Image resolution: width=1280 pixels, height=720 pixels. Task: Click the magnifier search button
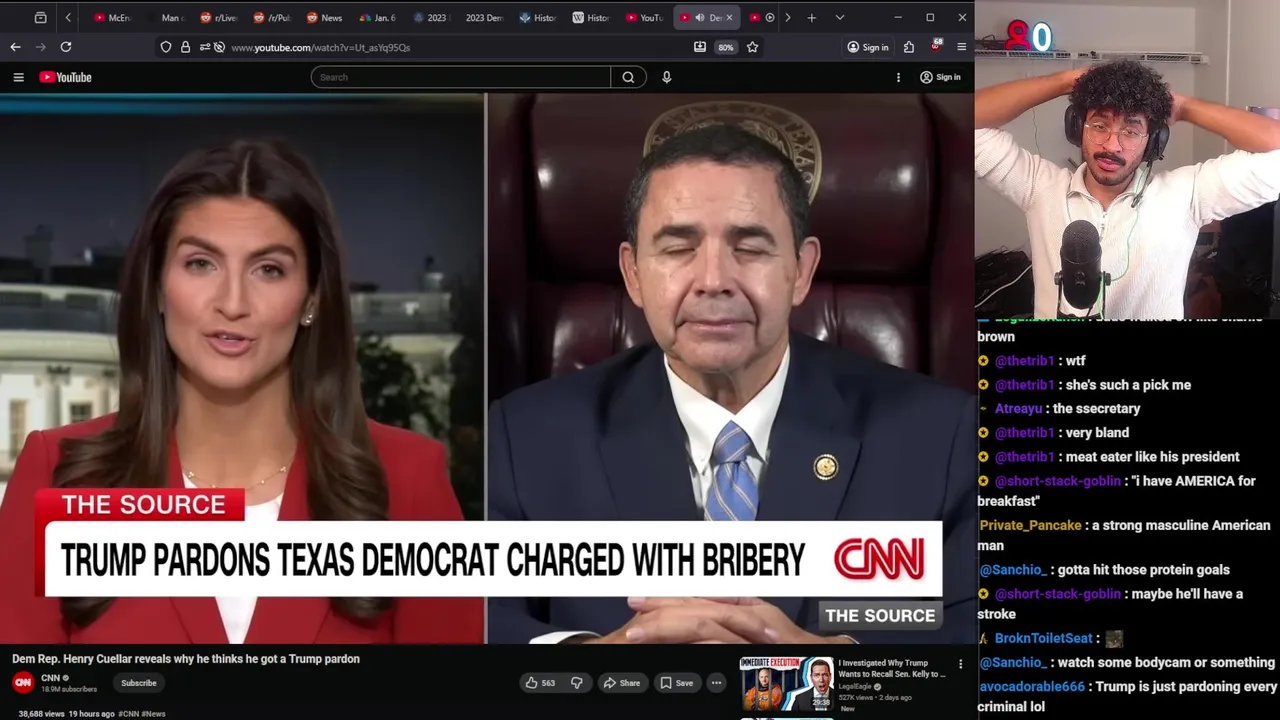pos(628,77)
